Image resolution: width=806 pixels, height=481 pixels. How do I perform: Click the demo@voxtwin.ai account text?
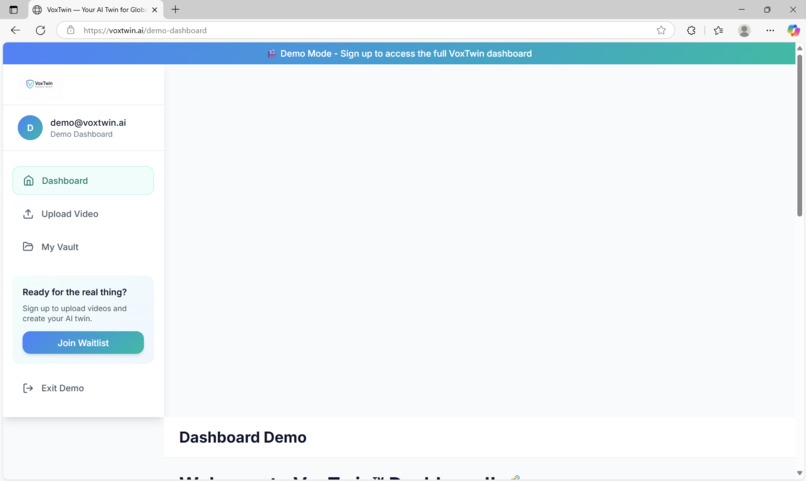(88, 122)
